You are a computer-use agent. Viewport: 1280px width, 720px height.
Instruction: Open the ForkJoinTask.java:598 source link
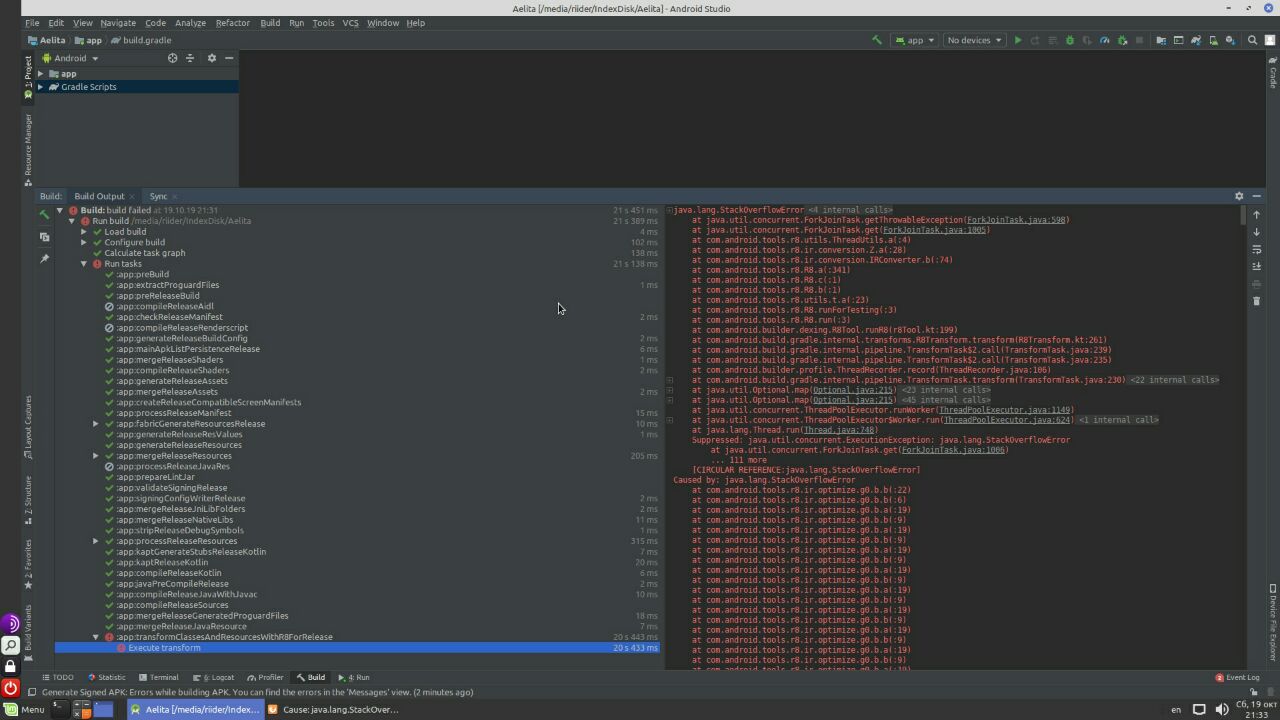pos(1017,220)
